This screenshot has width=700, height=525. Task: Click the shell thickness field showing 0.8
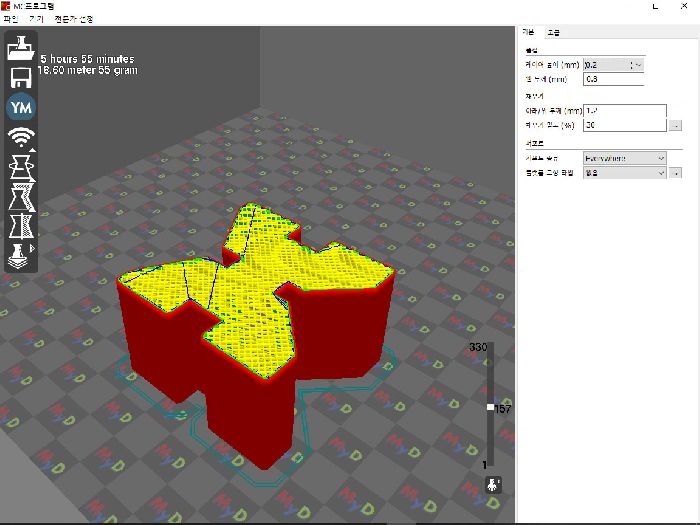point(612,79)
